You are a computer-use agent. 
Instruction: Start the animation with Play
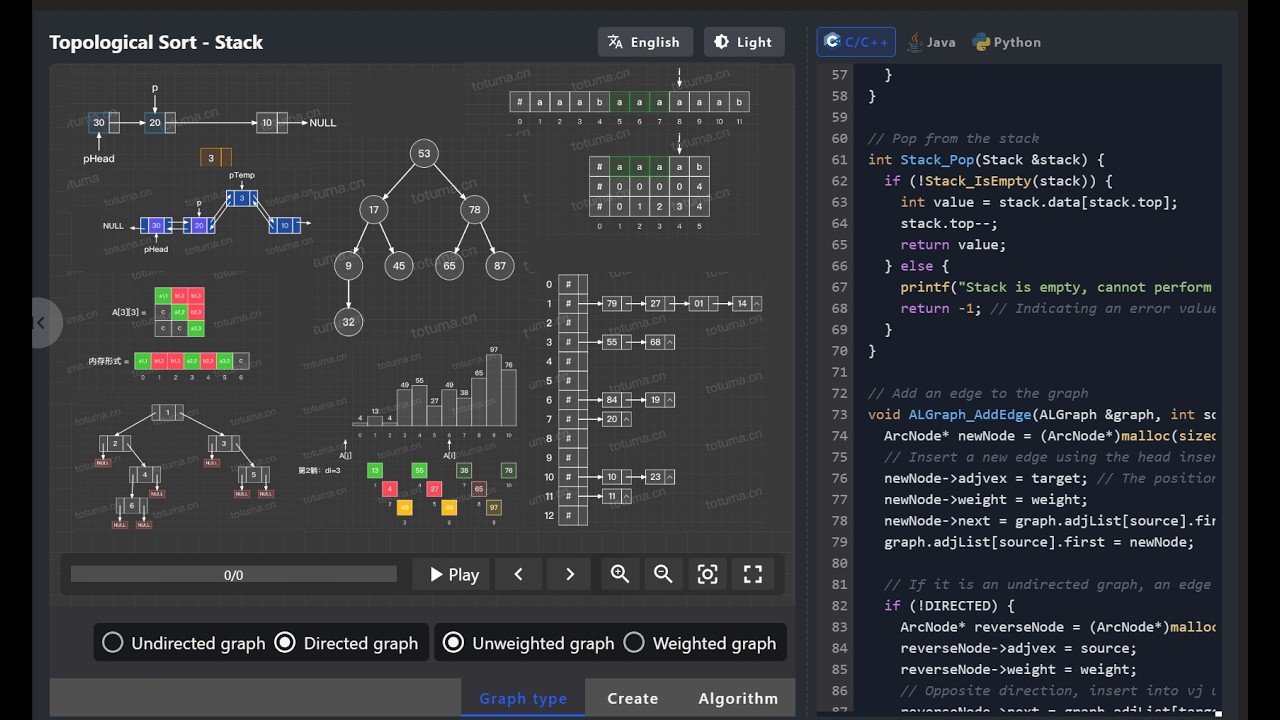(x=454, y=574)
